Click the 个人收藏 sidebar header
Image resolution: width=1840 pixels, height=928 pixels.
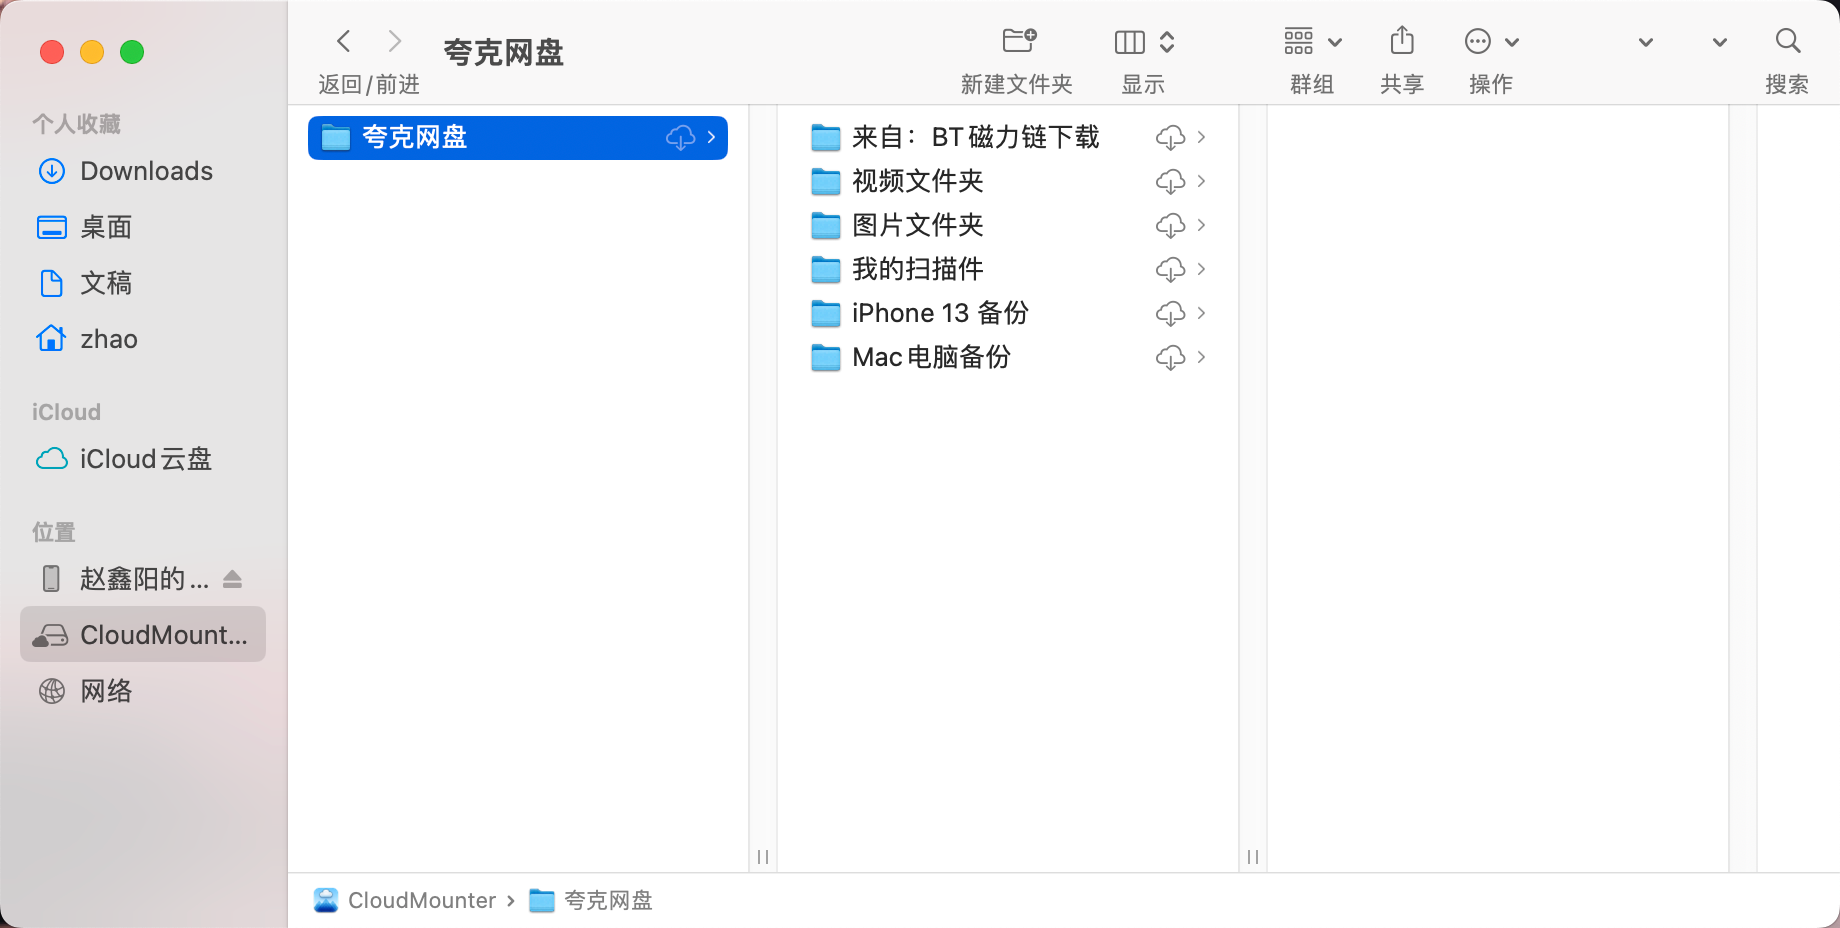[x=76, y=124]
